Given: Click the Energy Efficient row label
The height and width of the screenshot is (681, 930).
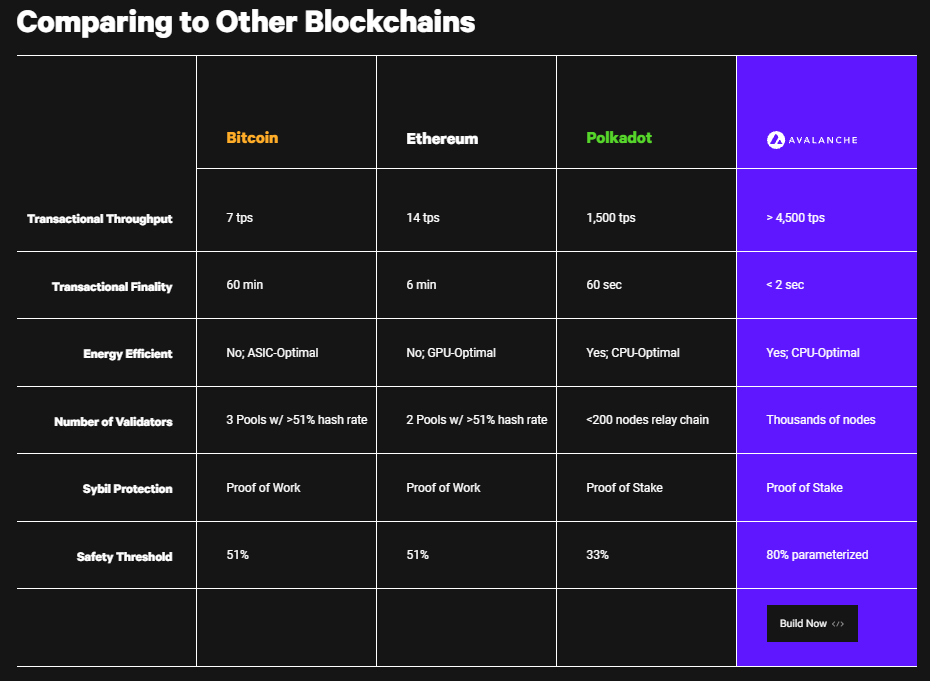Looking at the screenshot, I should (x=128, y=354).
